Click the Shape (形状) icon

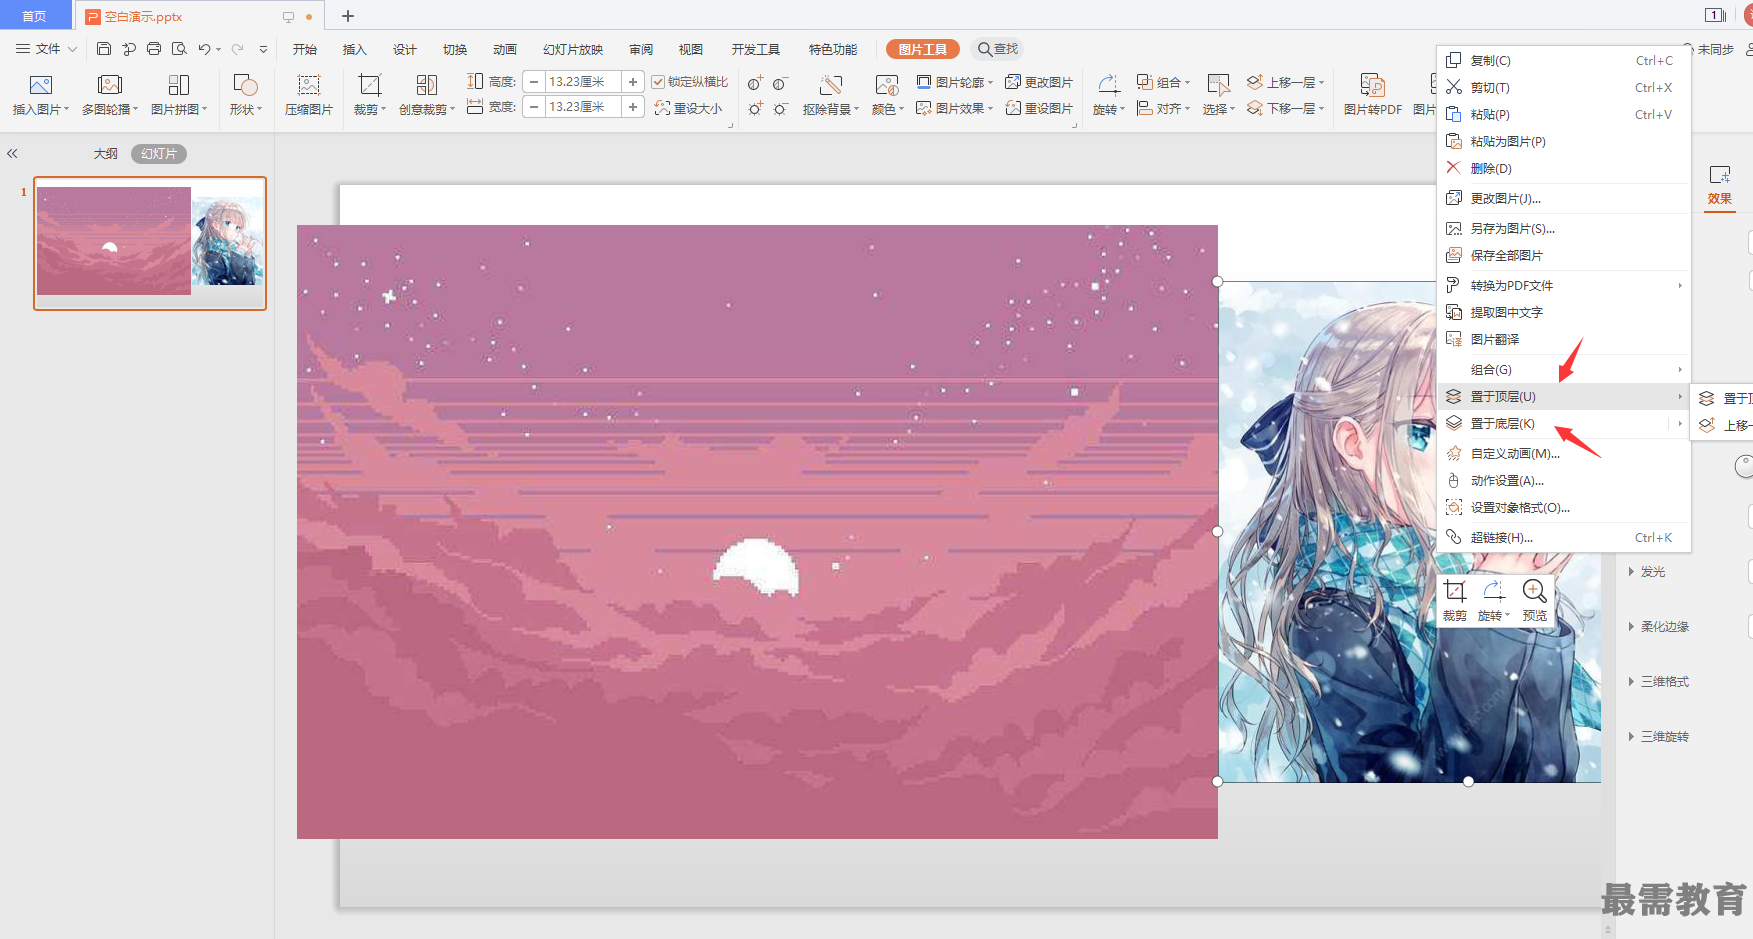click(x=245, y=85)
